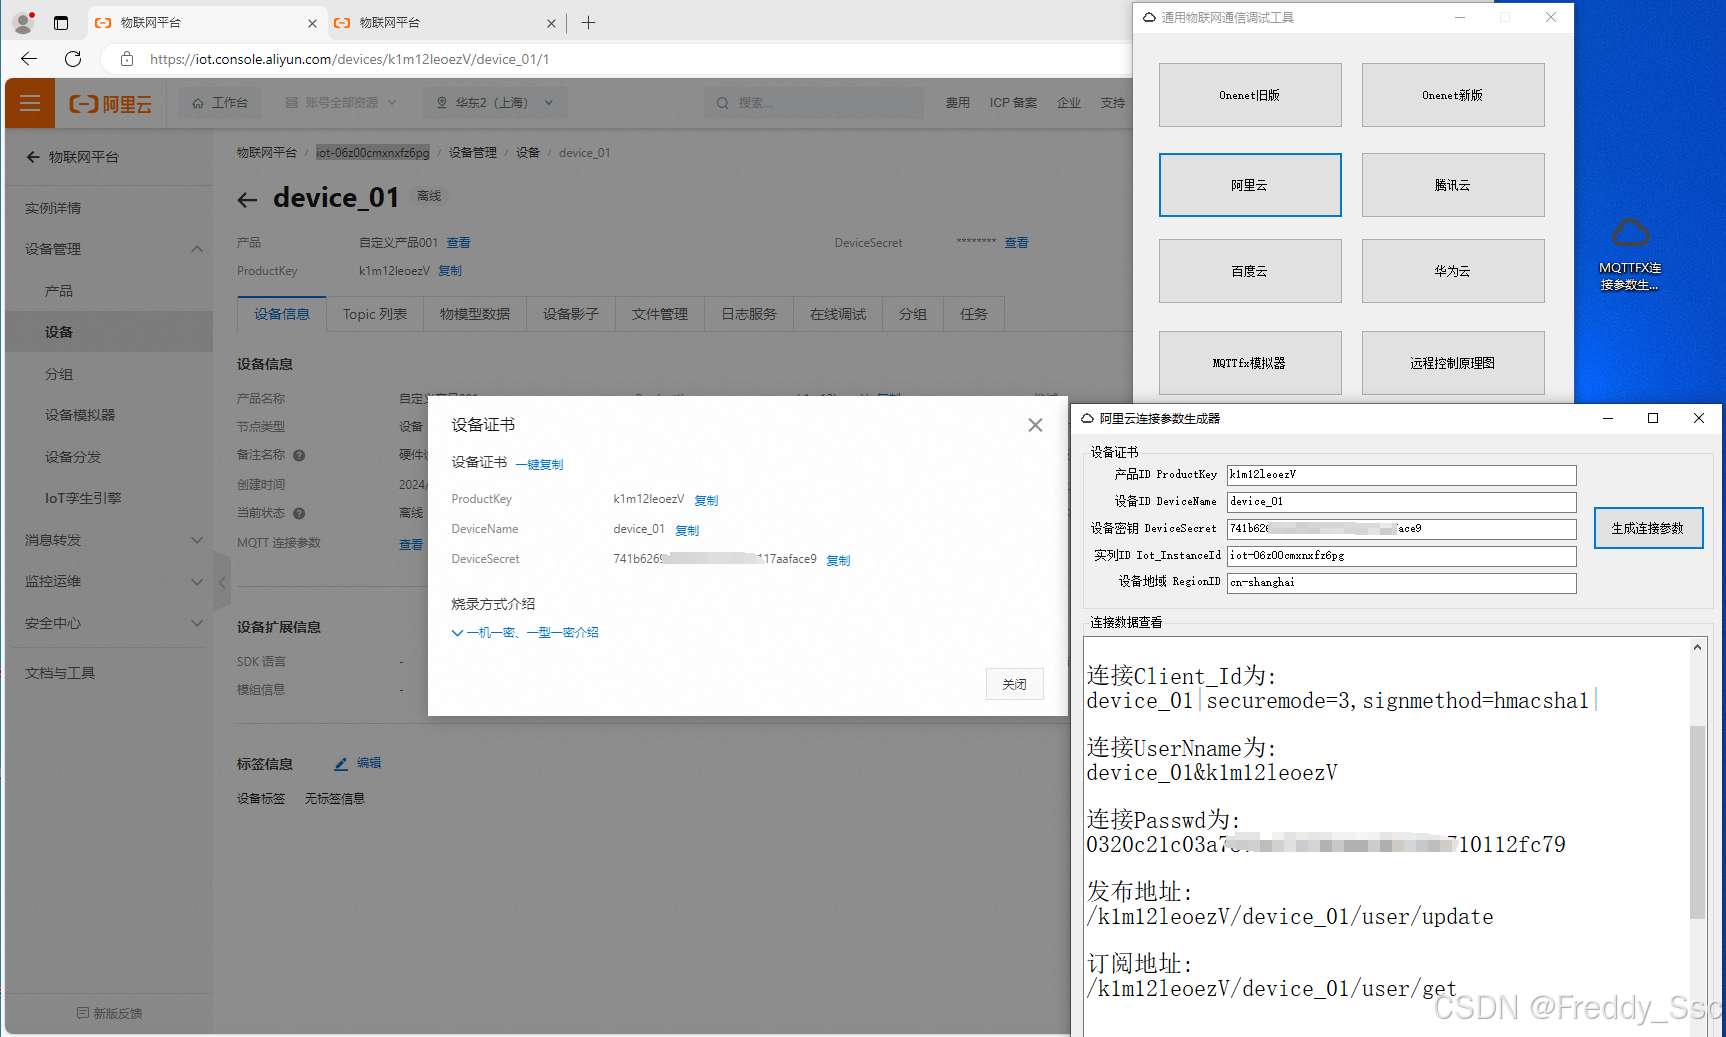This screenshot has height=1037, width=1726.
Task: Click the Onenet旧版 button
Action: (x=1250, y=95)
